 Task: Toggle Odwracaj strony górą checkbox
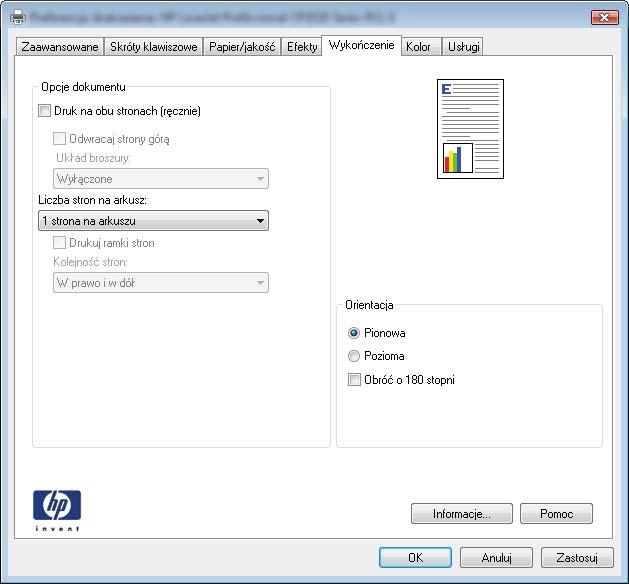pos(59,139)
